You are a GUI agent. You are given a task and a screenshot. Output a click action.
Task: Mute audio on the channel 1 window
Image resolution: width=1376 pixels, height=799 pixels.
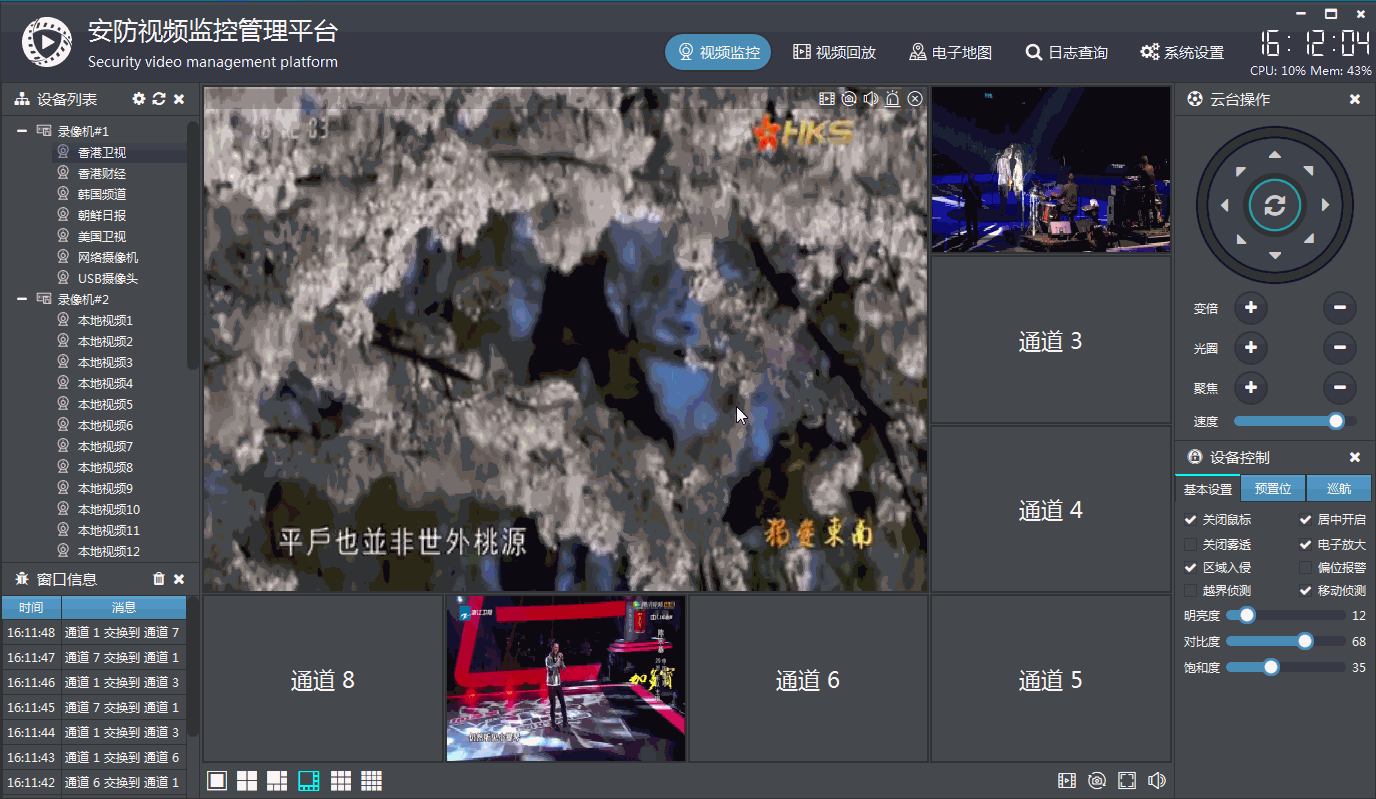click(870, 98)
